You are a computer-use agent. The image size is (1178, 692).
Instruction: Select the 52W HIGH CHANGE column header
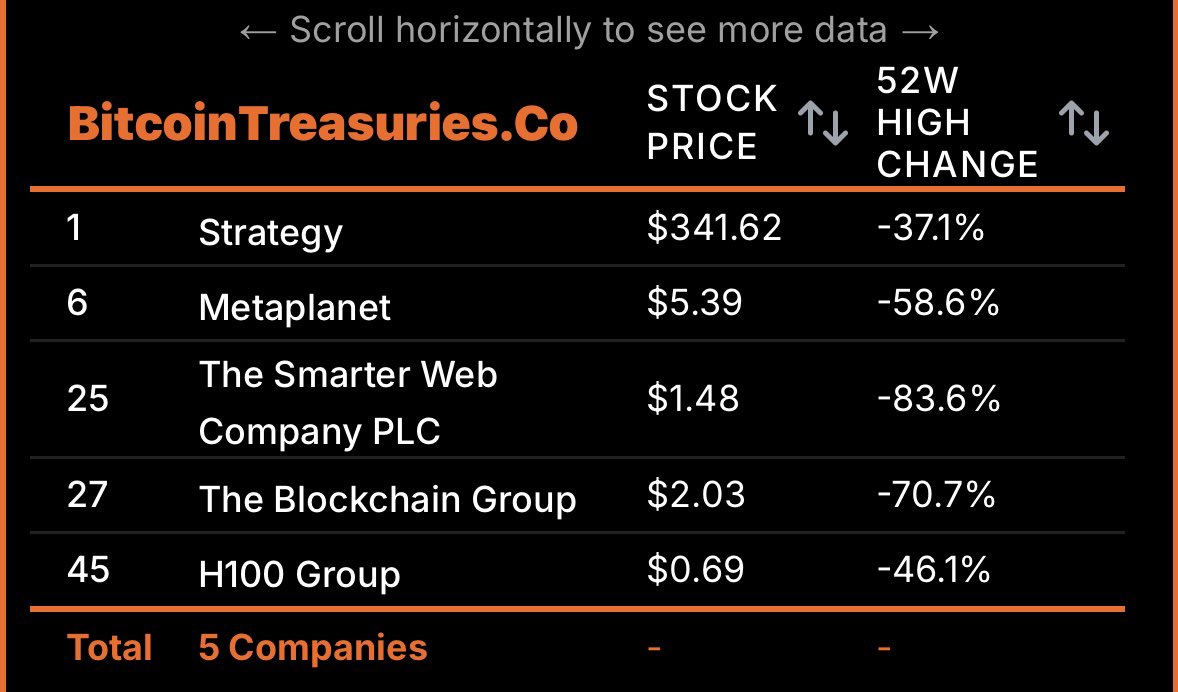(957, 122)
